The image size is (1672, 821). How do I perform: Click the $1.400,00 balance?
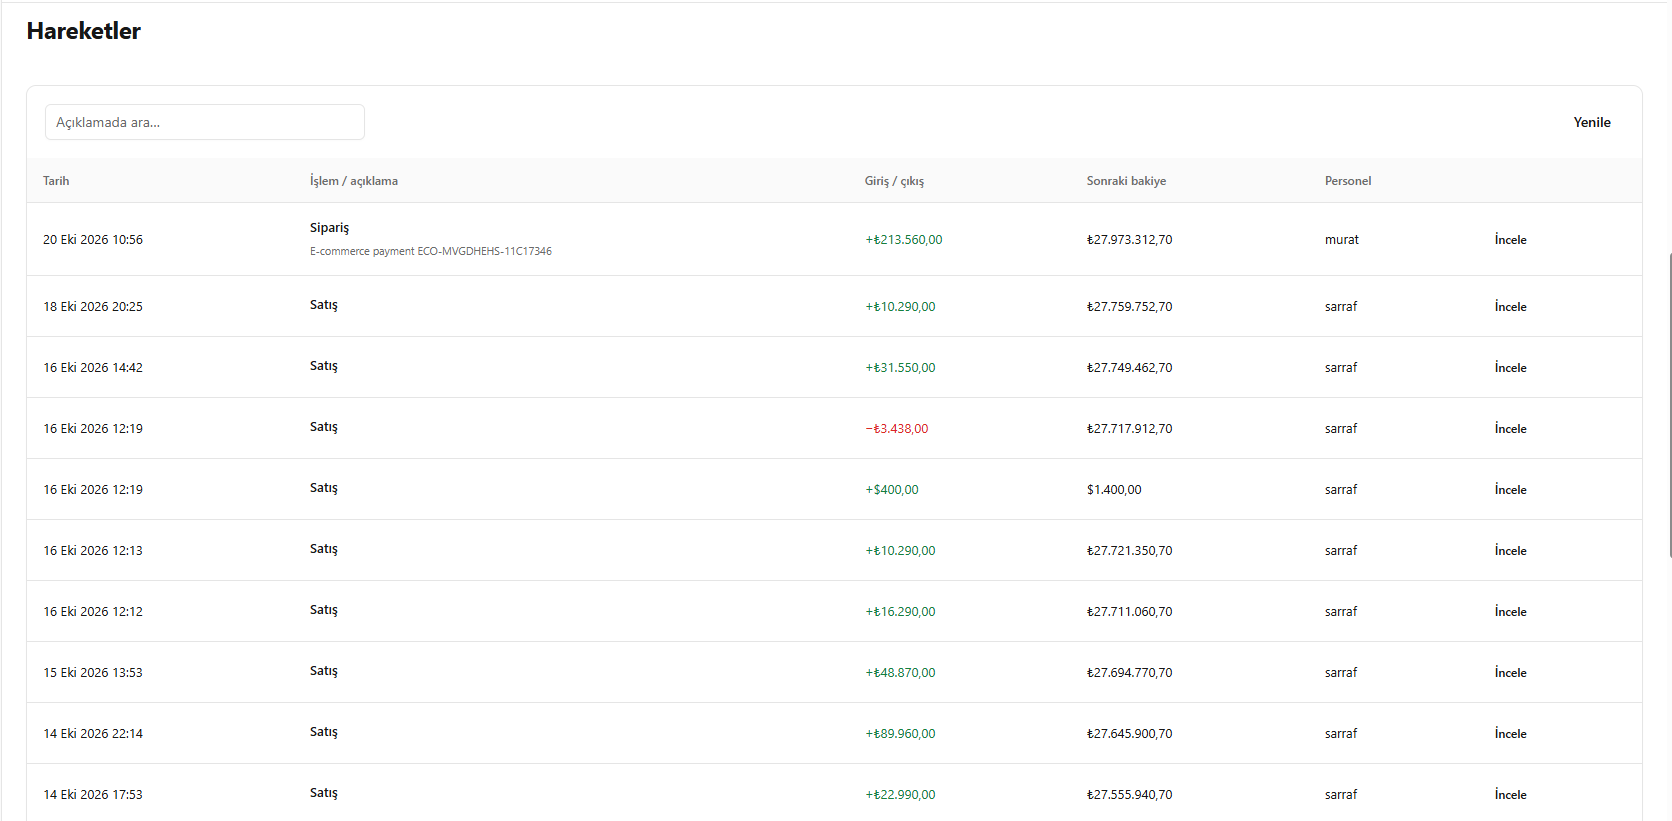1114,490
